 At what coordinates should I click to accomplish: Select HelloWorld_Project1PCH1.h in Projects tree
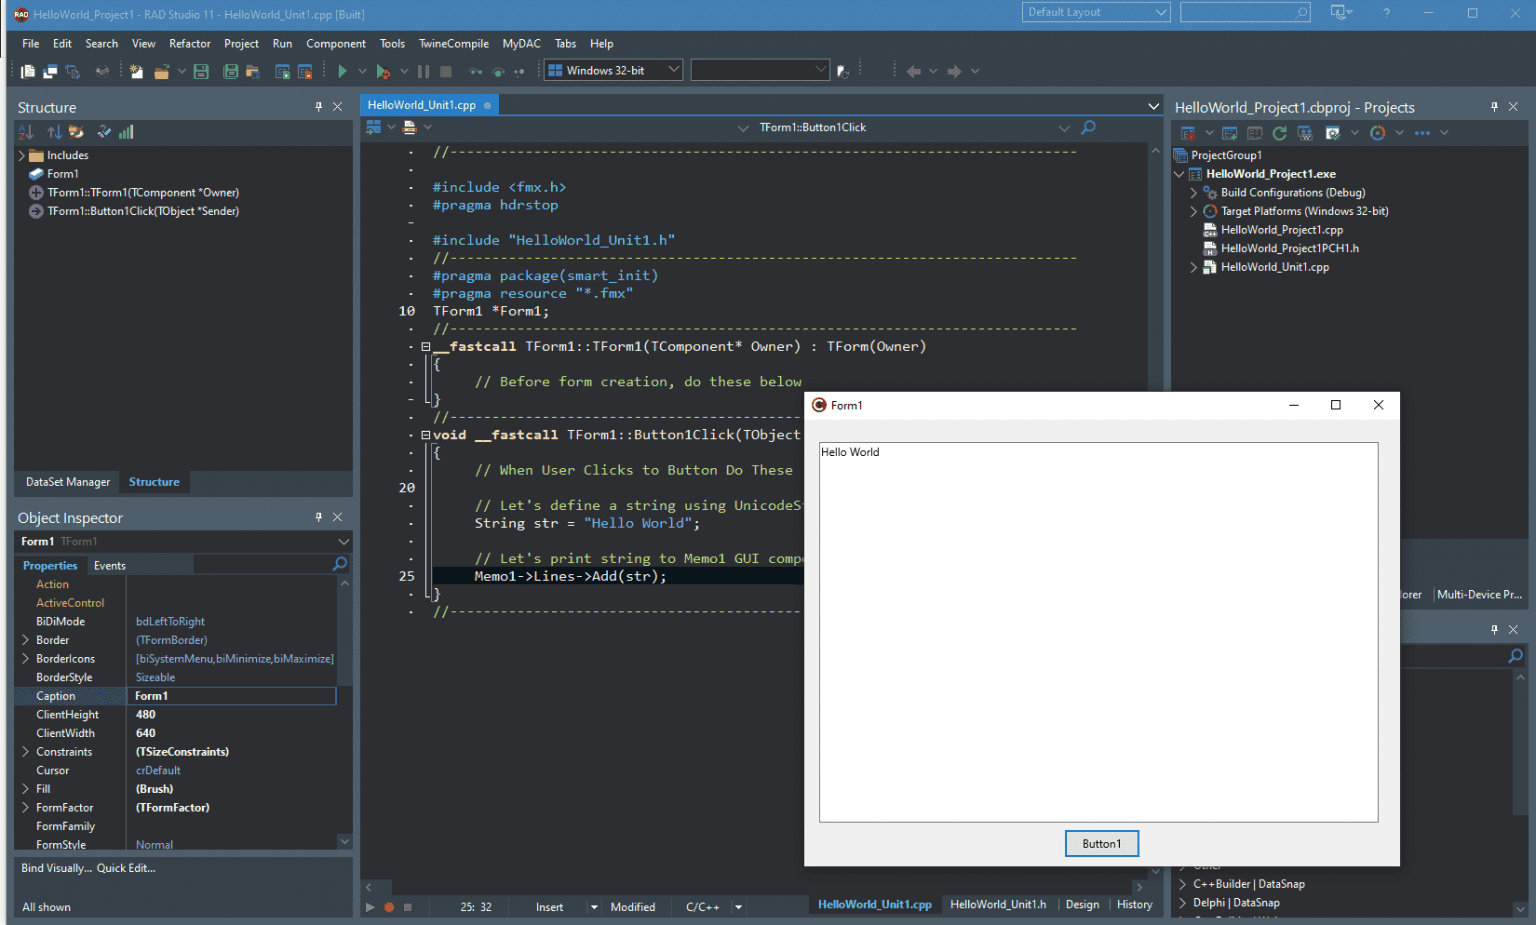[x=1290, y=249]
